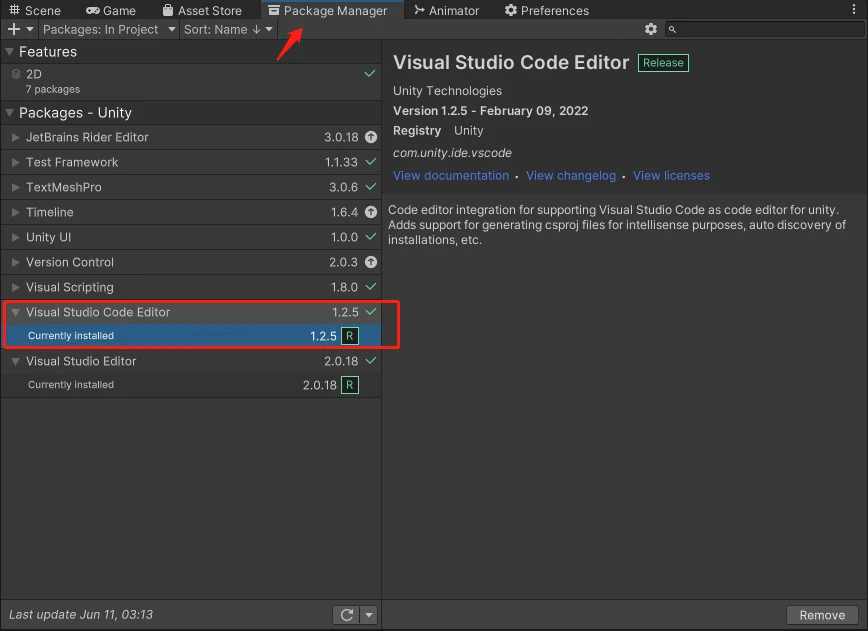This screenshot has height=631, width=868.
Task: Expand the JetBrains Rider Editor package
Action: (16, 137)
